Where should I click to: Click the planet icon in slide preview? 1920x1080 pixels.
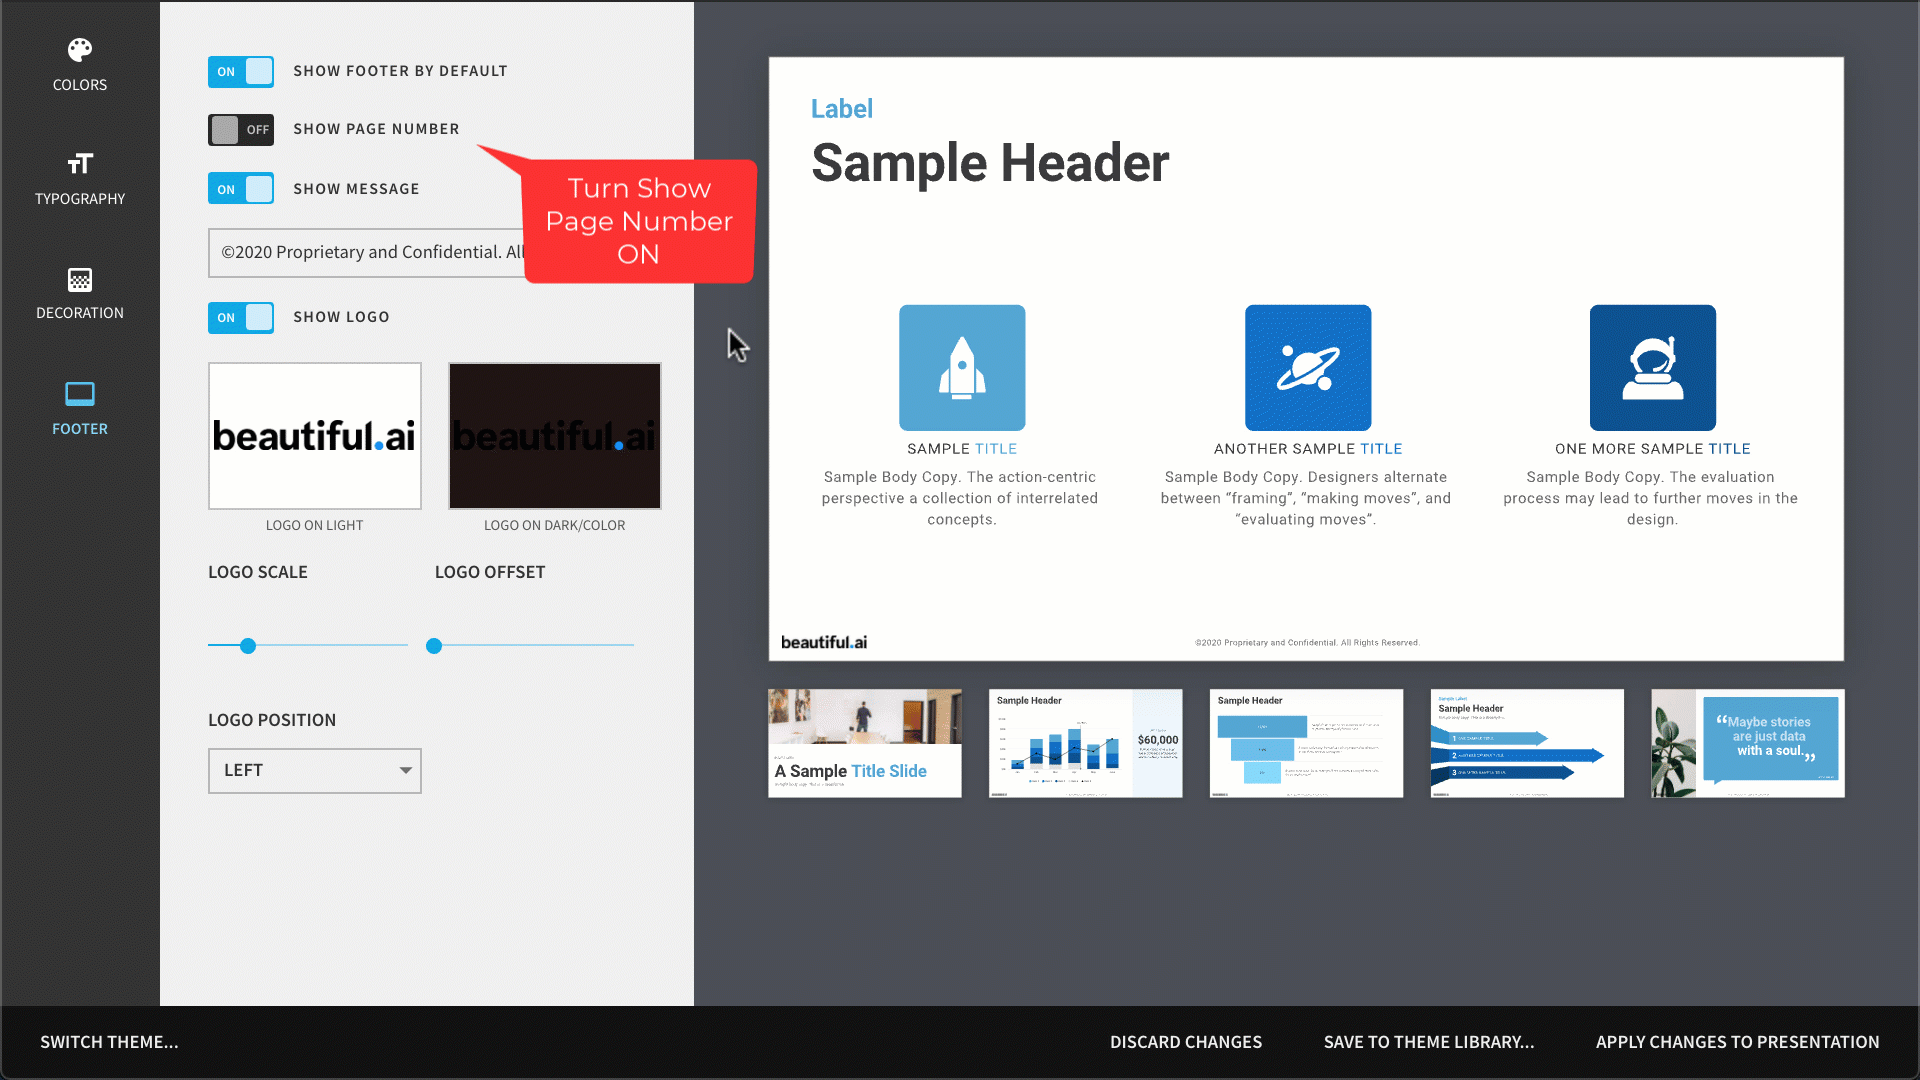1308,368
